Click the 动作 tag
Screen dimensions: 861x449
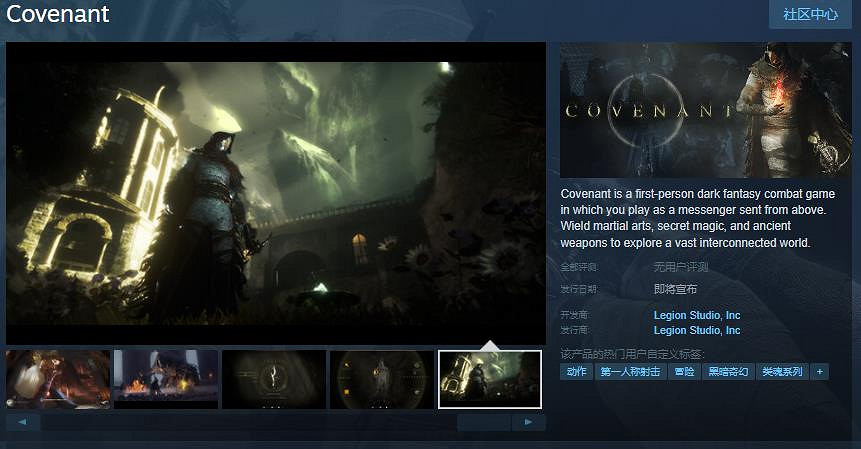click(x=577, y=372)
